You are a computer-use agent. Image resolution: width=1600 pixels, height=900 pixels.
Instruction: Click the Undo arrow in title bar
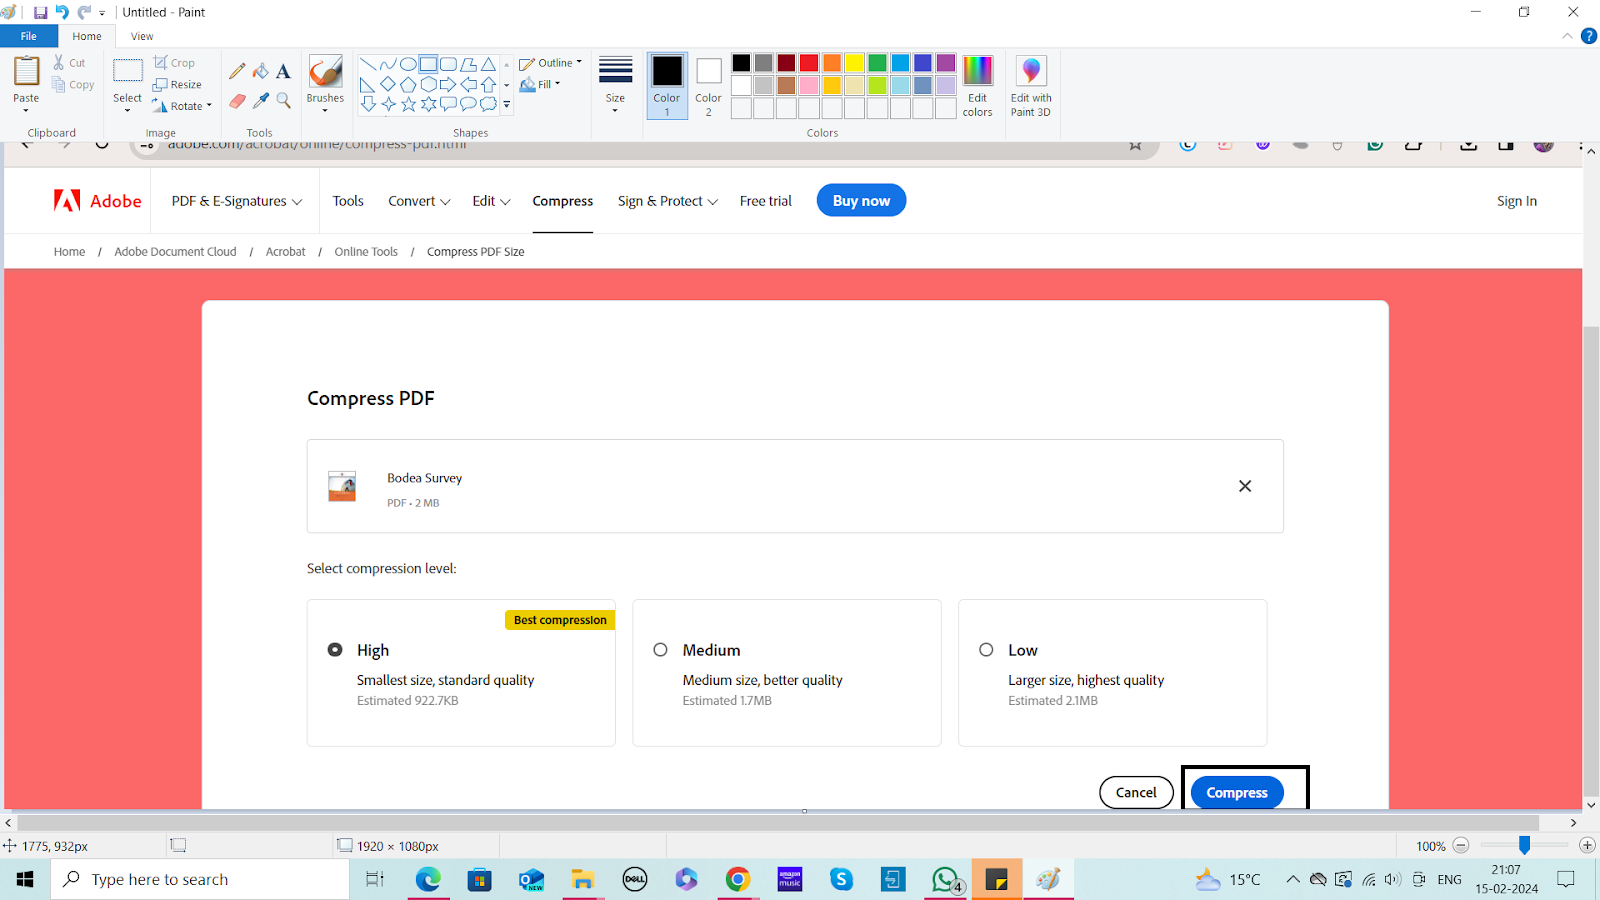pos(62,13)
